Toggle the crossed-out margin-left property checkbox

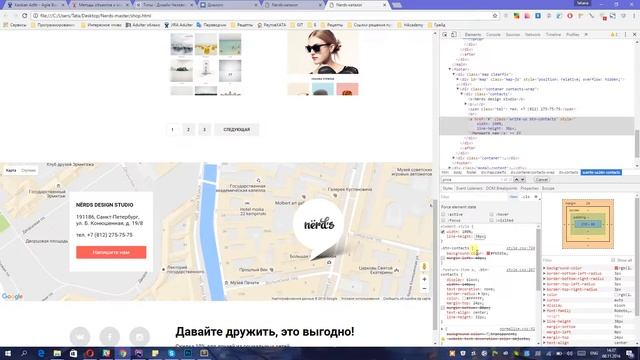443,258
